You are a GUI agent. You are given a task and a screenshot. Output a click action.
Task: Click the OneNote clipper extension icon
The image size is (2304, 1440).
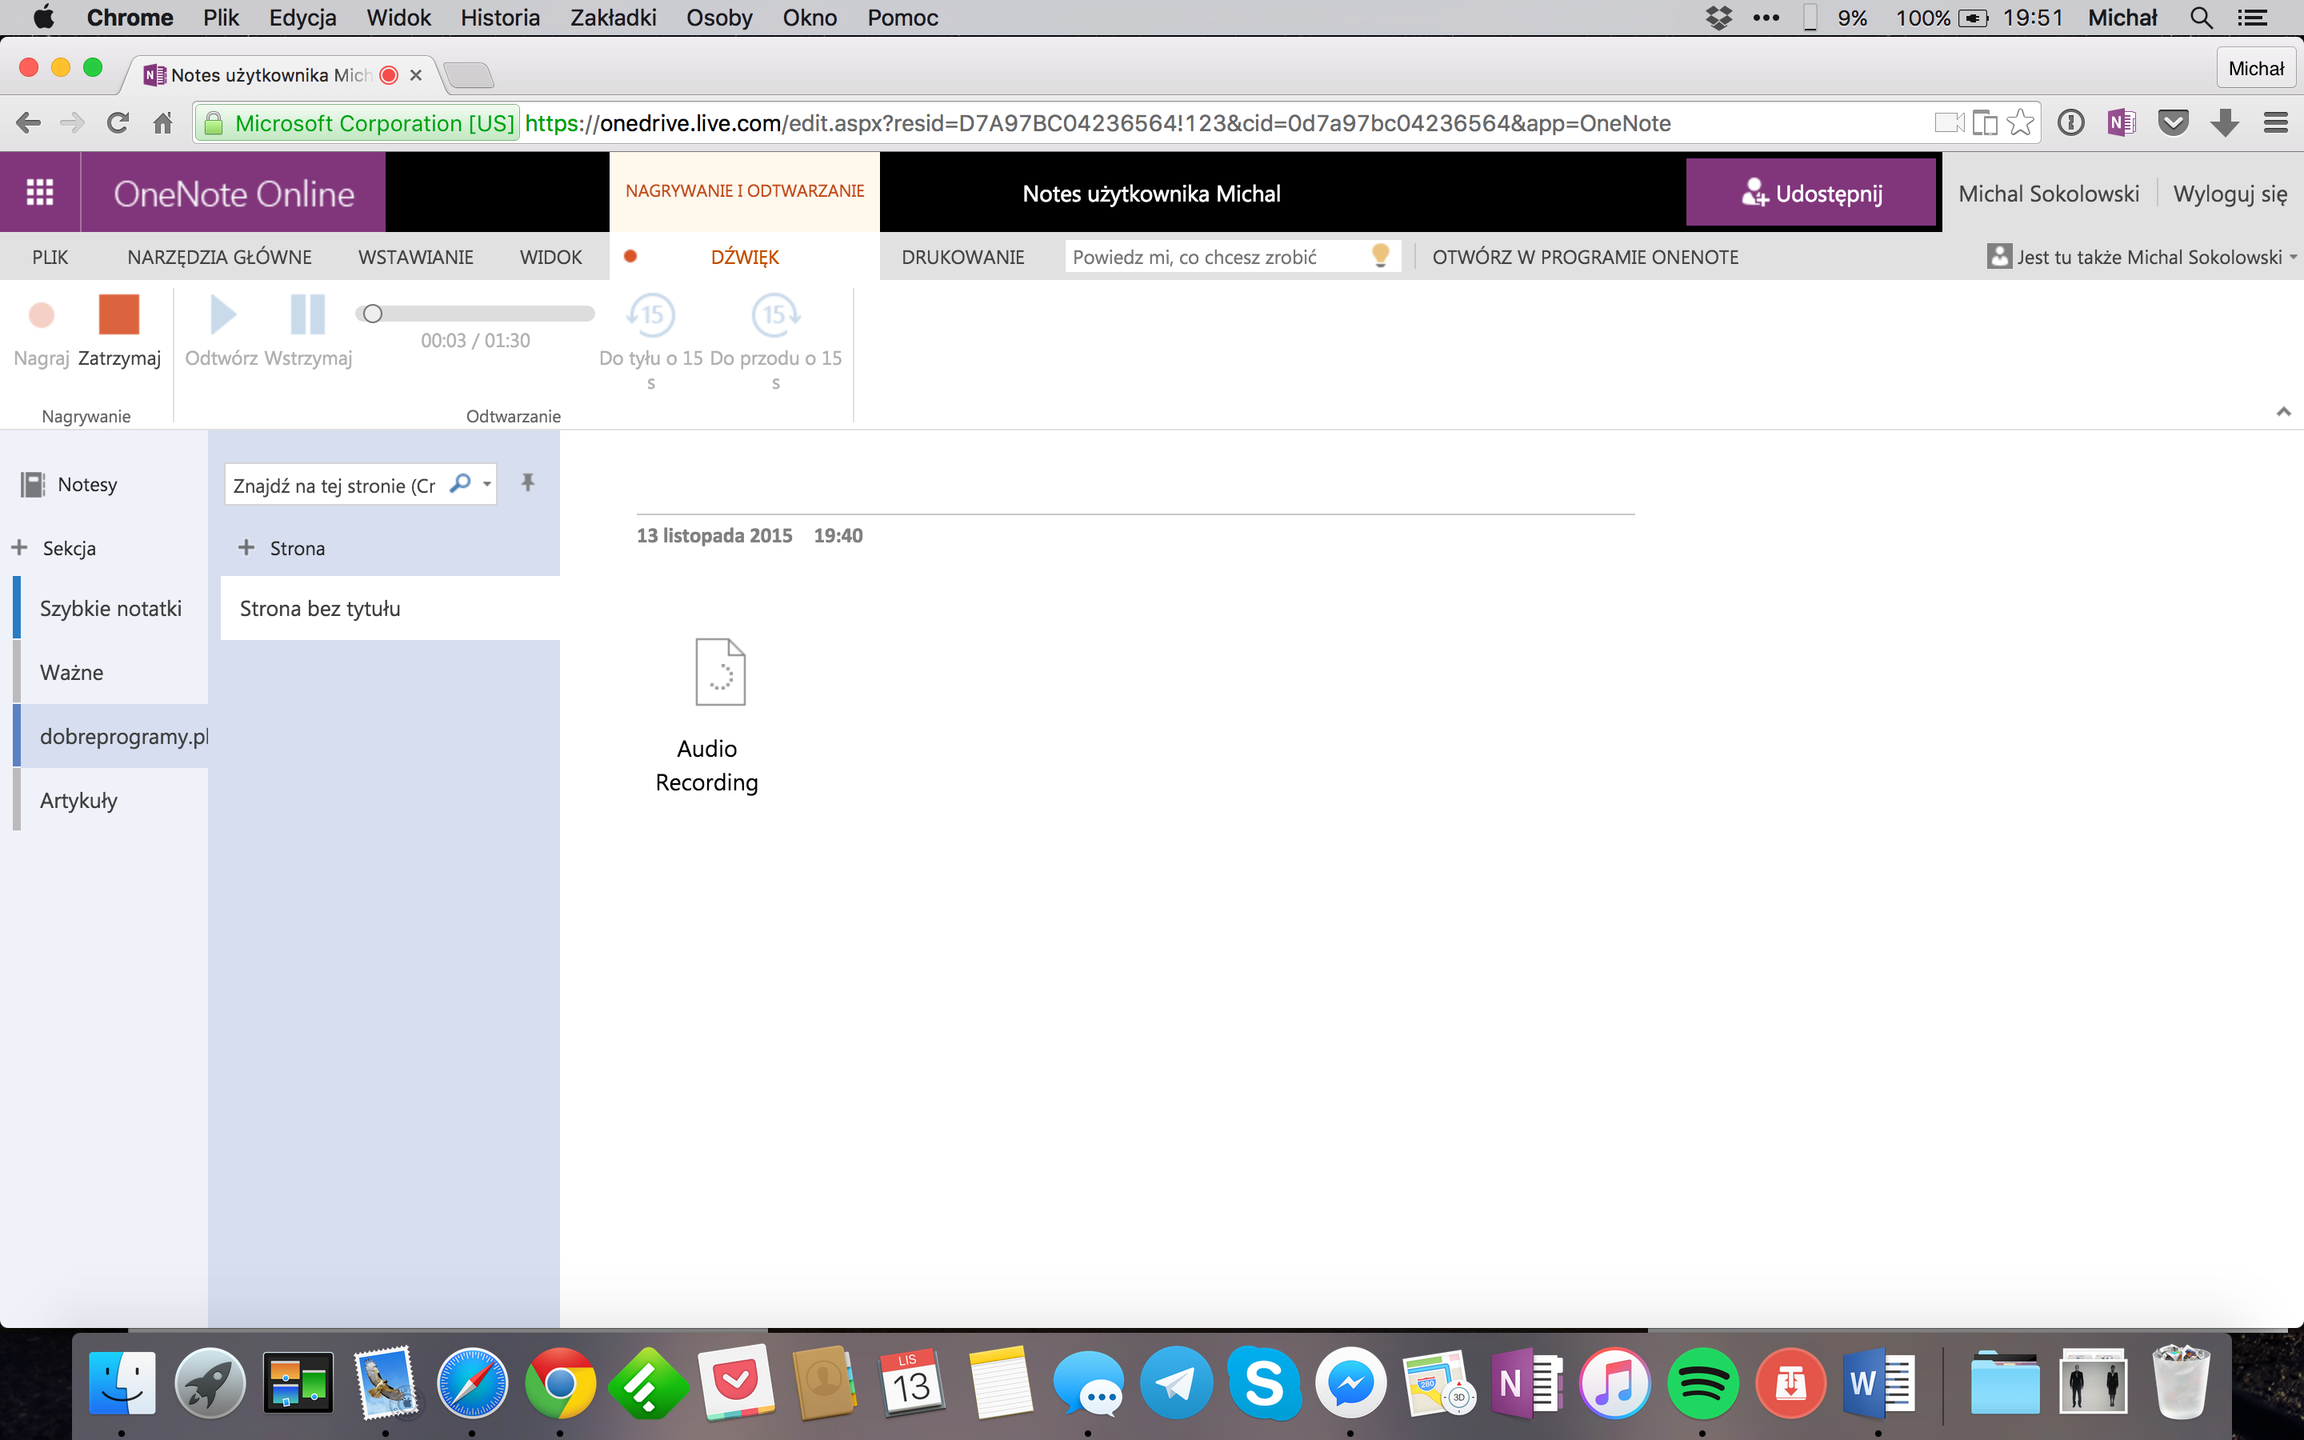[x=2120, y=123]
